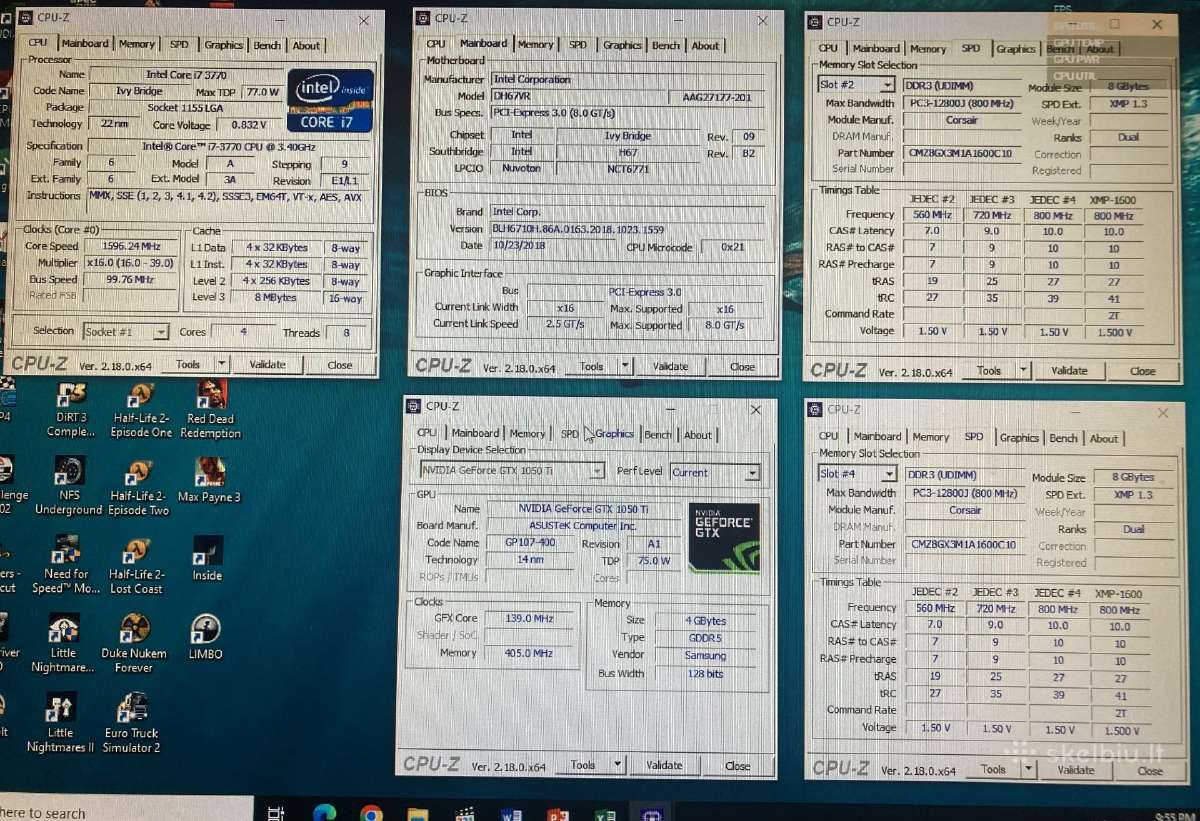Viewport: 1200px width, 821px height.
Task: Launch Google Chrome from the taskbar
Action: pos(371,812)
